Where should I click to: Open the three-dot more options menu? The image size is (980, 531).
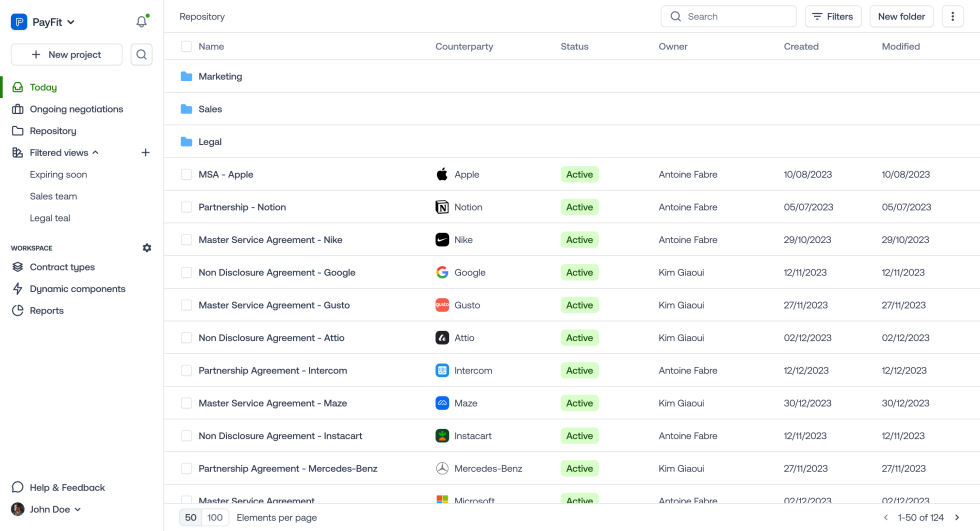point(953,17)
